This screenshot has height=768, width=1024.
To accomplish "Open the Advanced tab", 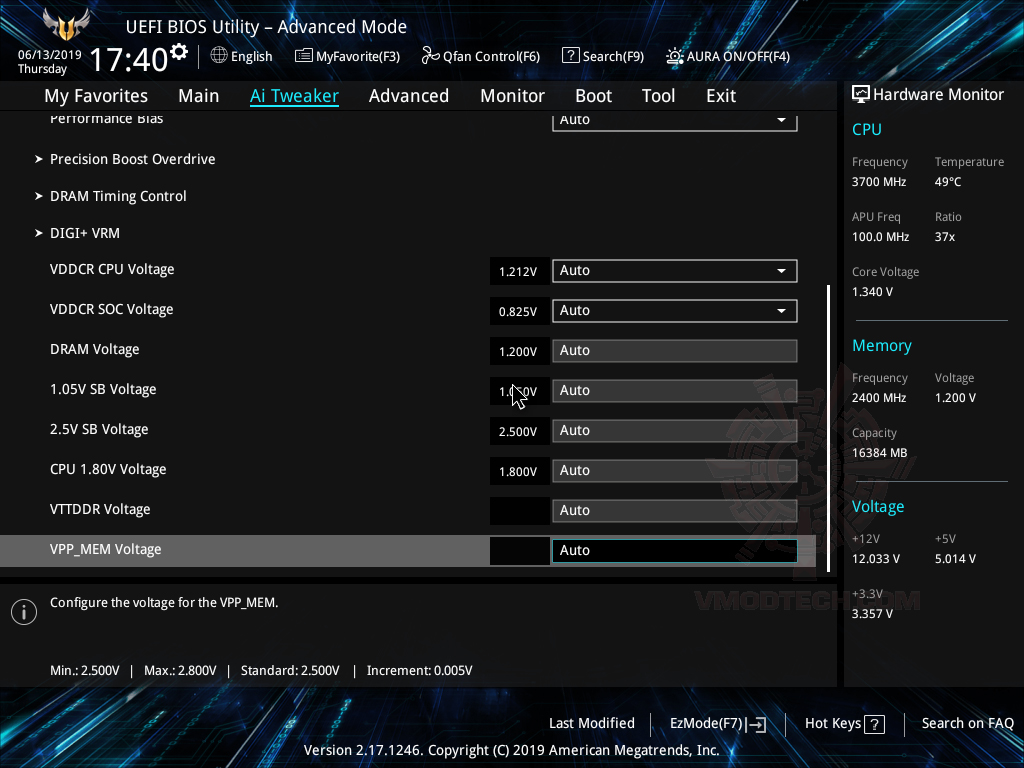I will (409, 96).
